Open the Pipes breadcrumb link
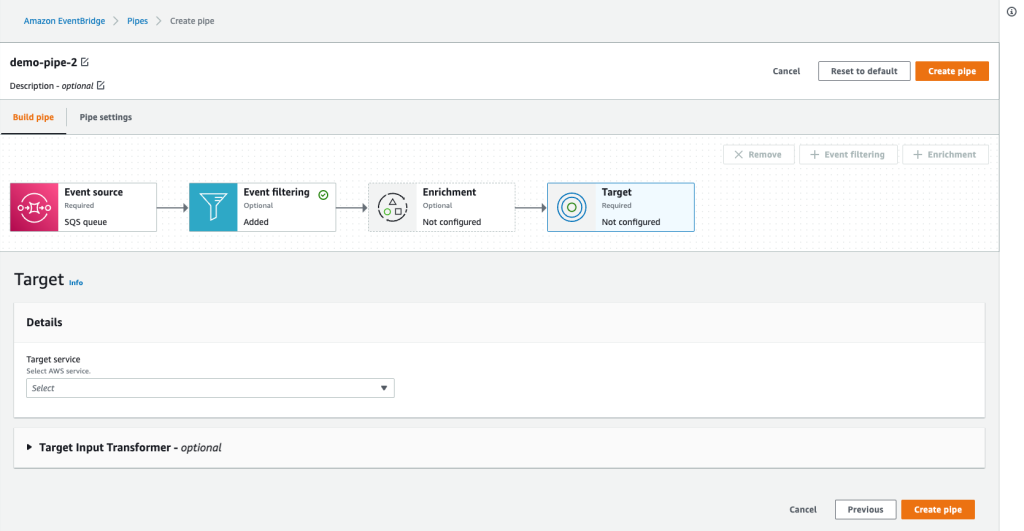 point(137,21)
